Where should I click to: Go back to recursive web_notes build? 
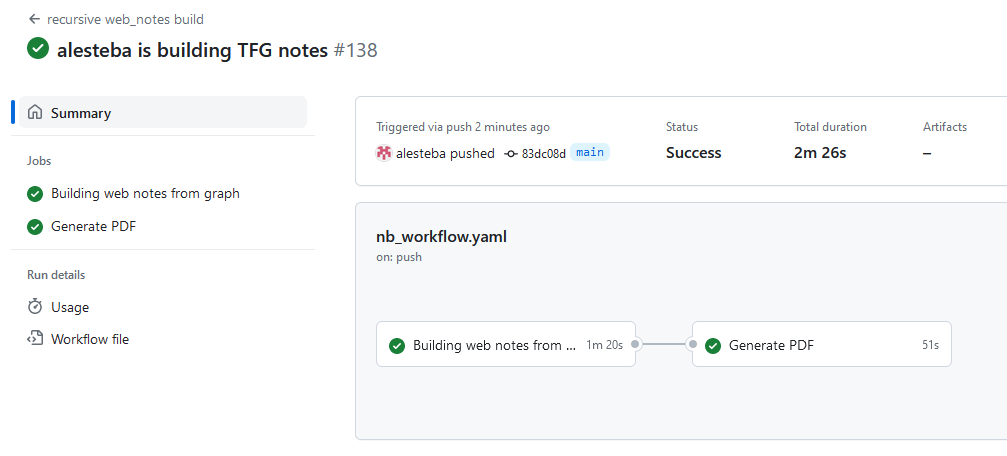[x=125, y=19]
